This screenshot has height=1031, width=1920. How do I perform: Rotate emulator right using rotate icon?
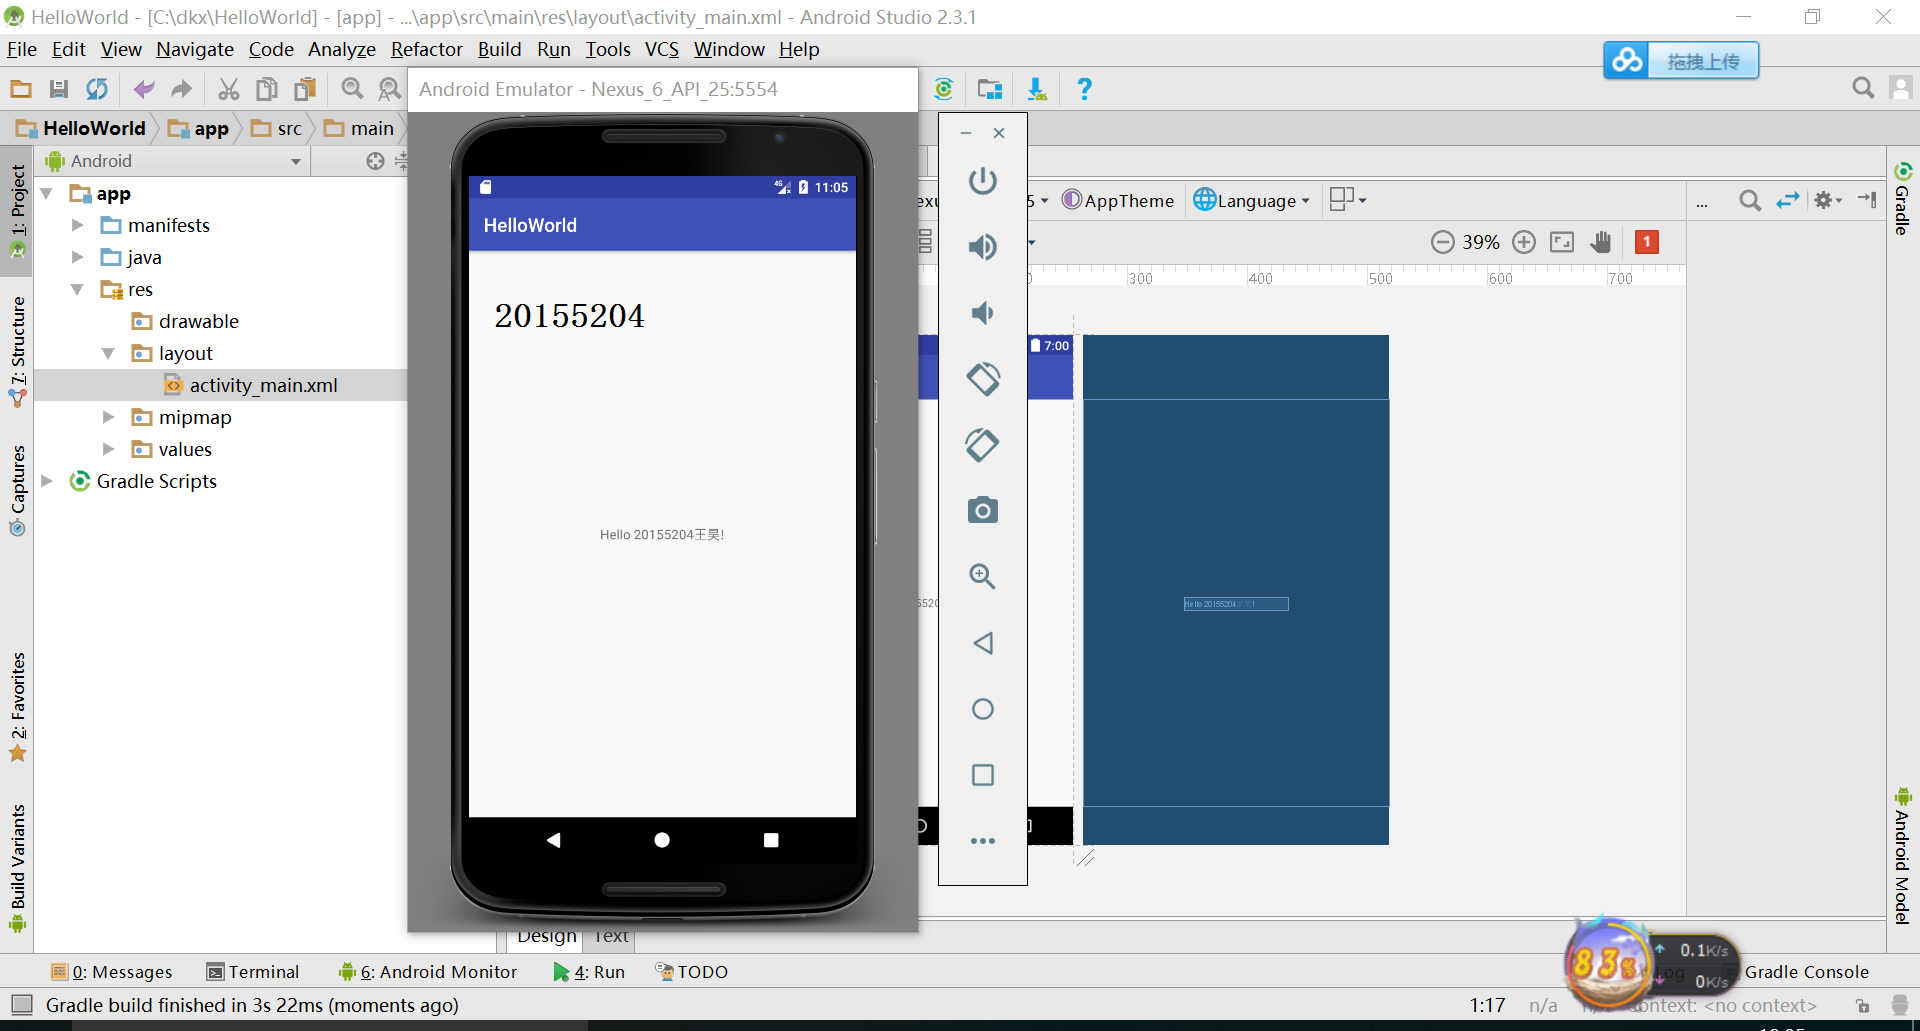(983, 445)
